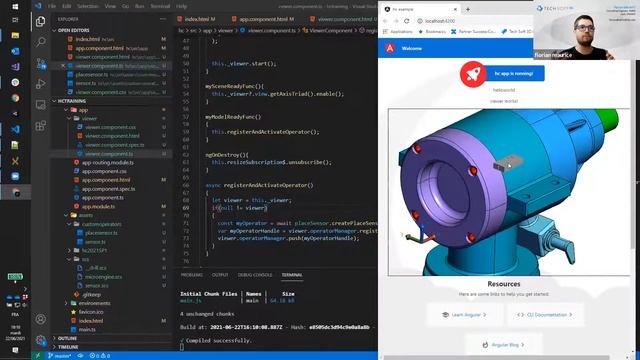The width and height of the screenshot is (640, 360).
Task: Select the Terminal panel tab
Action: click(292, 275)
